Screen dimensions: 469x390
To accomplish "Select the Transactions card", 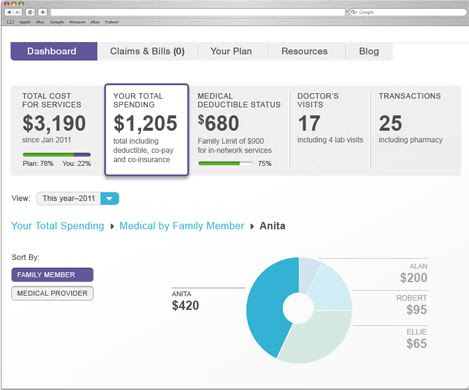I will 415,130.
